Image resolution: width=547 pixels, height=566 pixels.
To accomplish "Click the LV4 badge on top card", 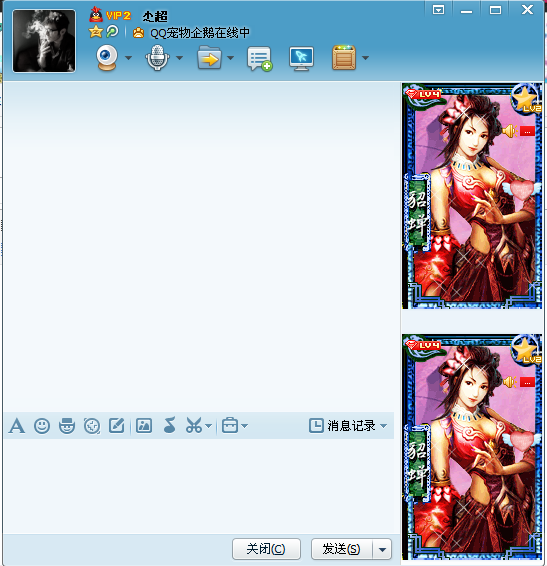I will point(423,95).
